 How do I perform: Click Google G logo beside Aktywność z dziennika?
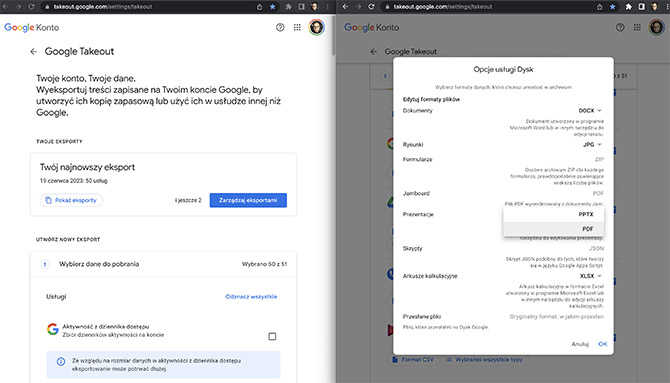[53, 329]
